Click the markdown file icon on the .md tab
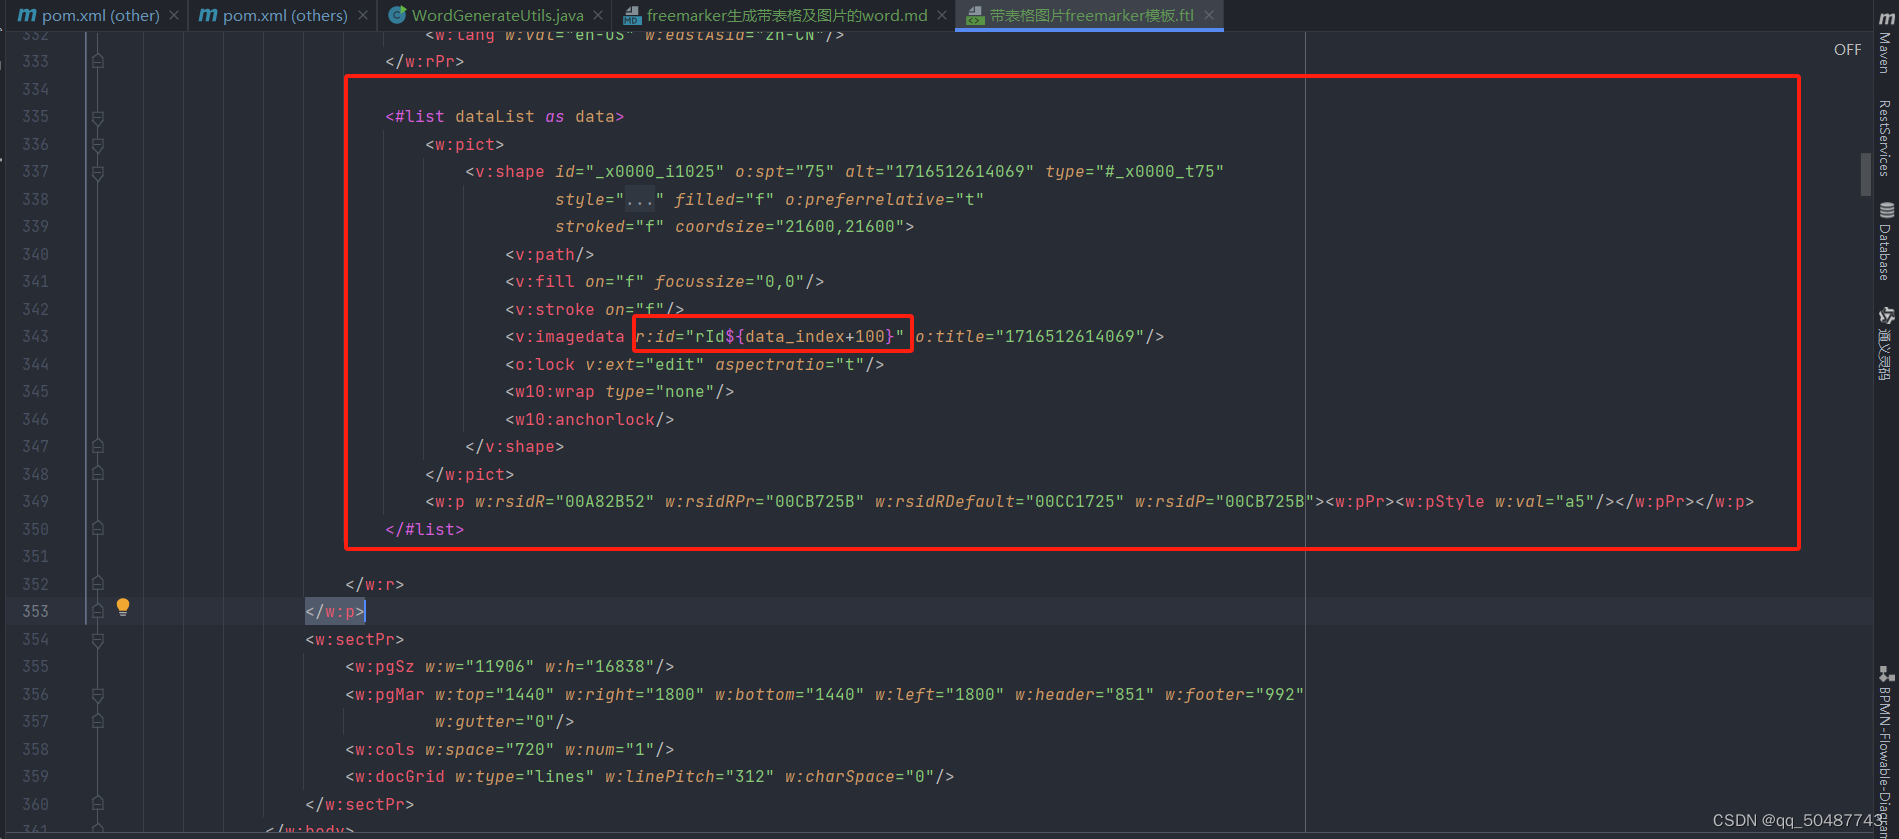 632,15
